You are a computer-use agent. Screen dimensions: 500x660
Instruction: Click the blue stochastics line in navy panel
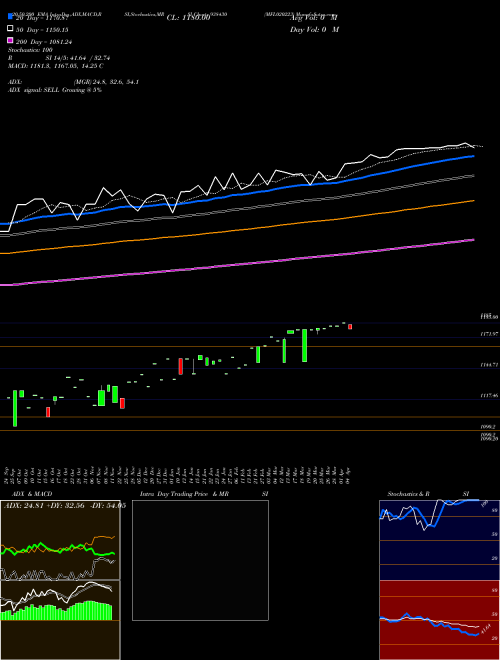click(x=429, y=512)
